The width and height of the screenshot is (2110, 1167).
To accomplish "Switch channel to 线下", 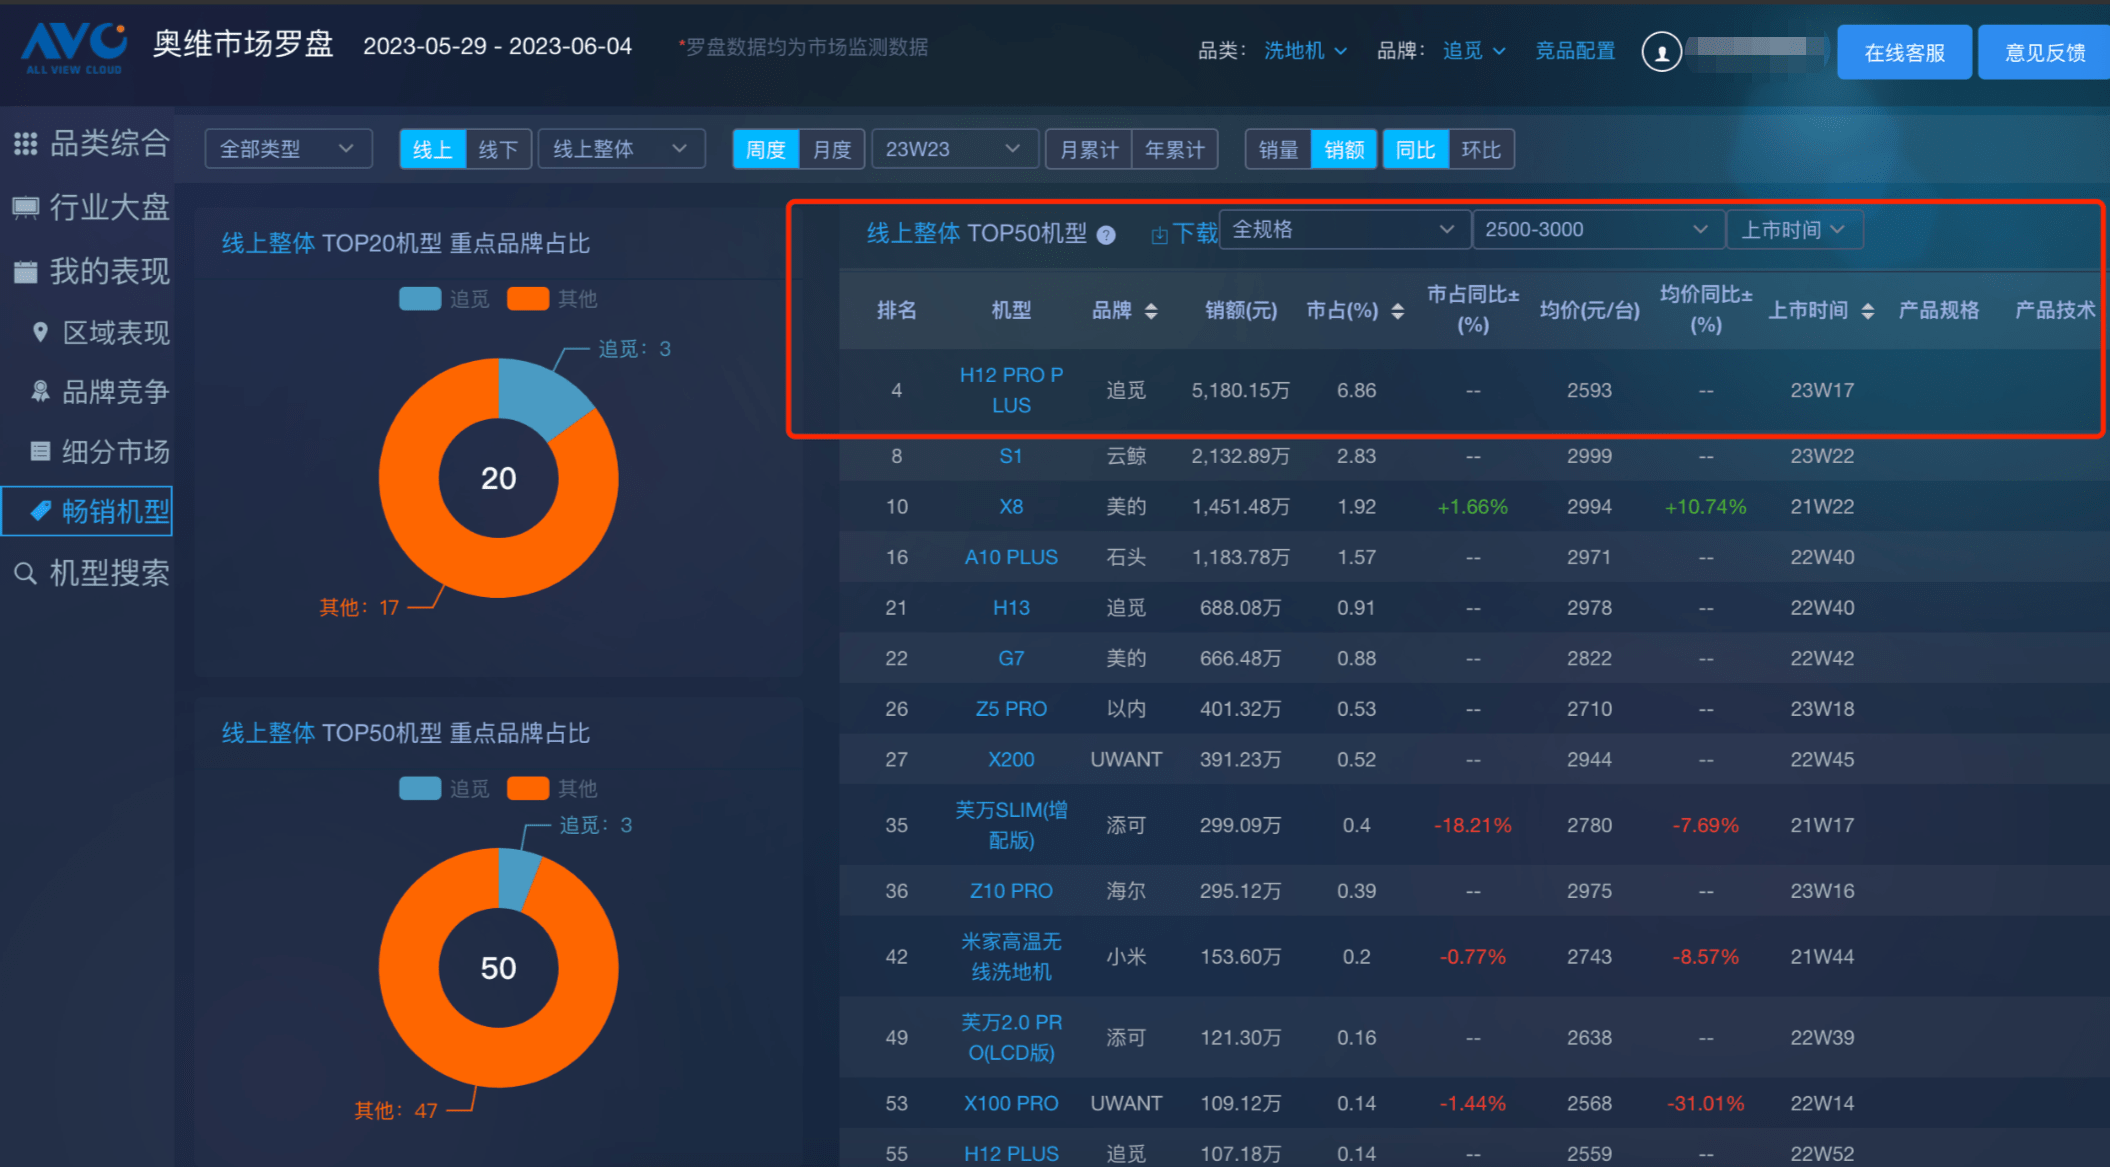I will [x=498, y=149].
